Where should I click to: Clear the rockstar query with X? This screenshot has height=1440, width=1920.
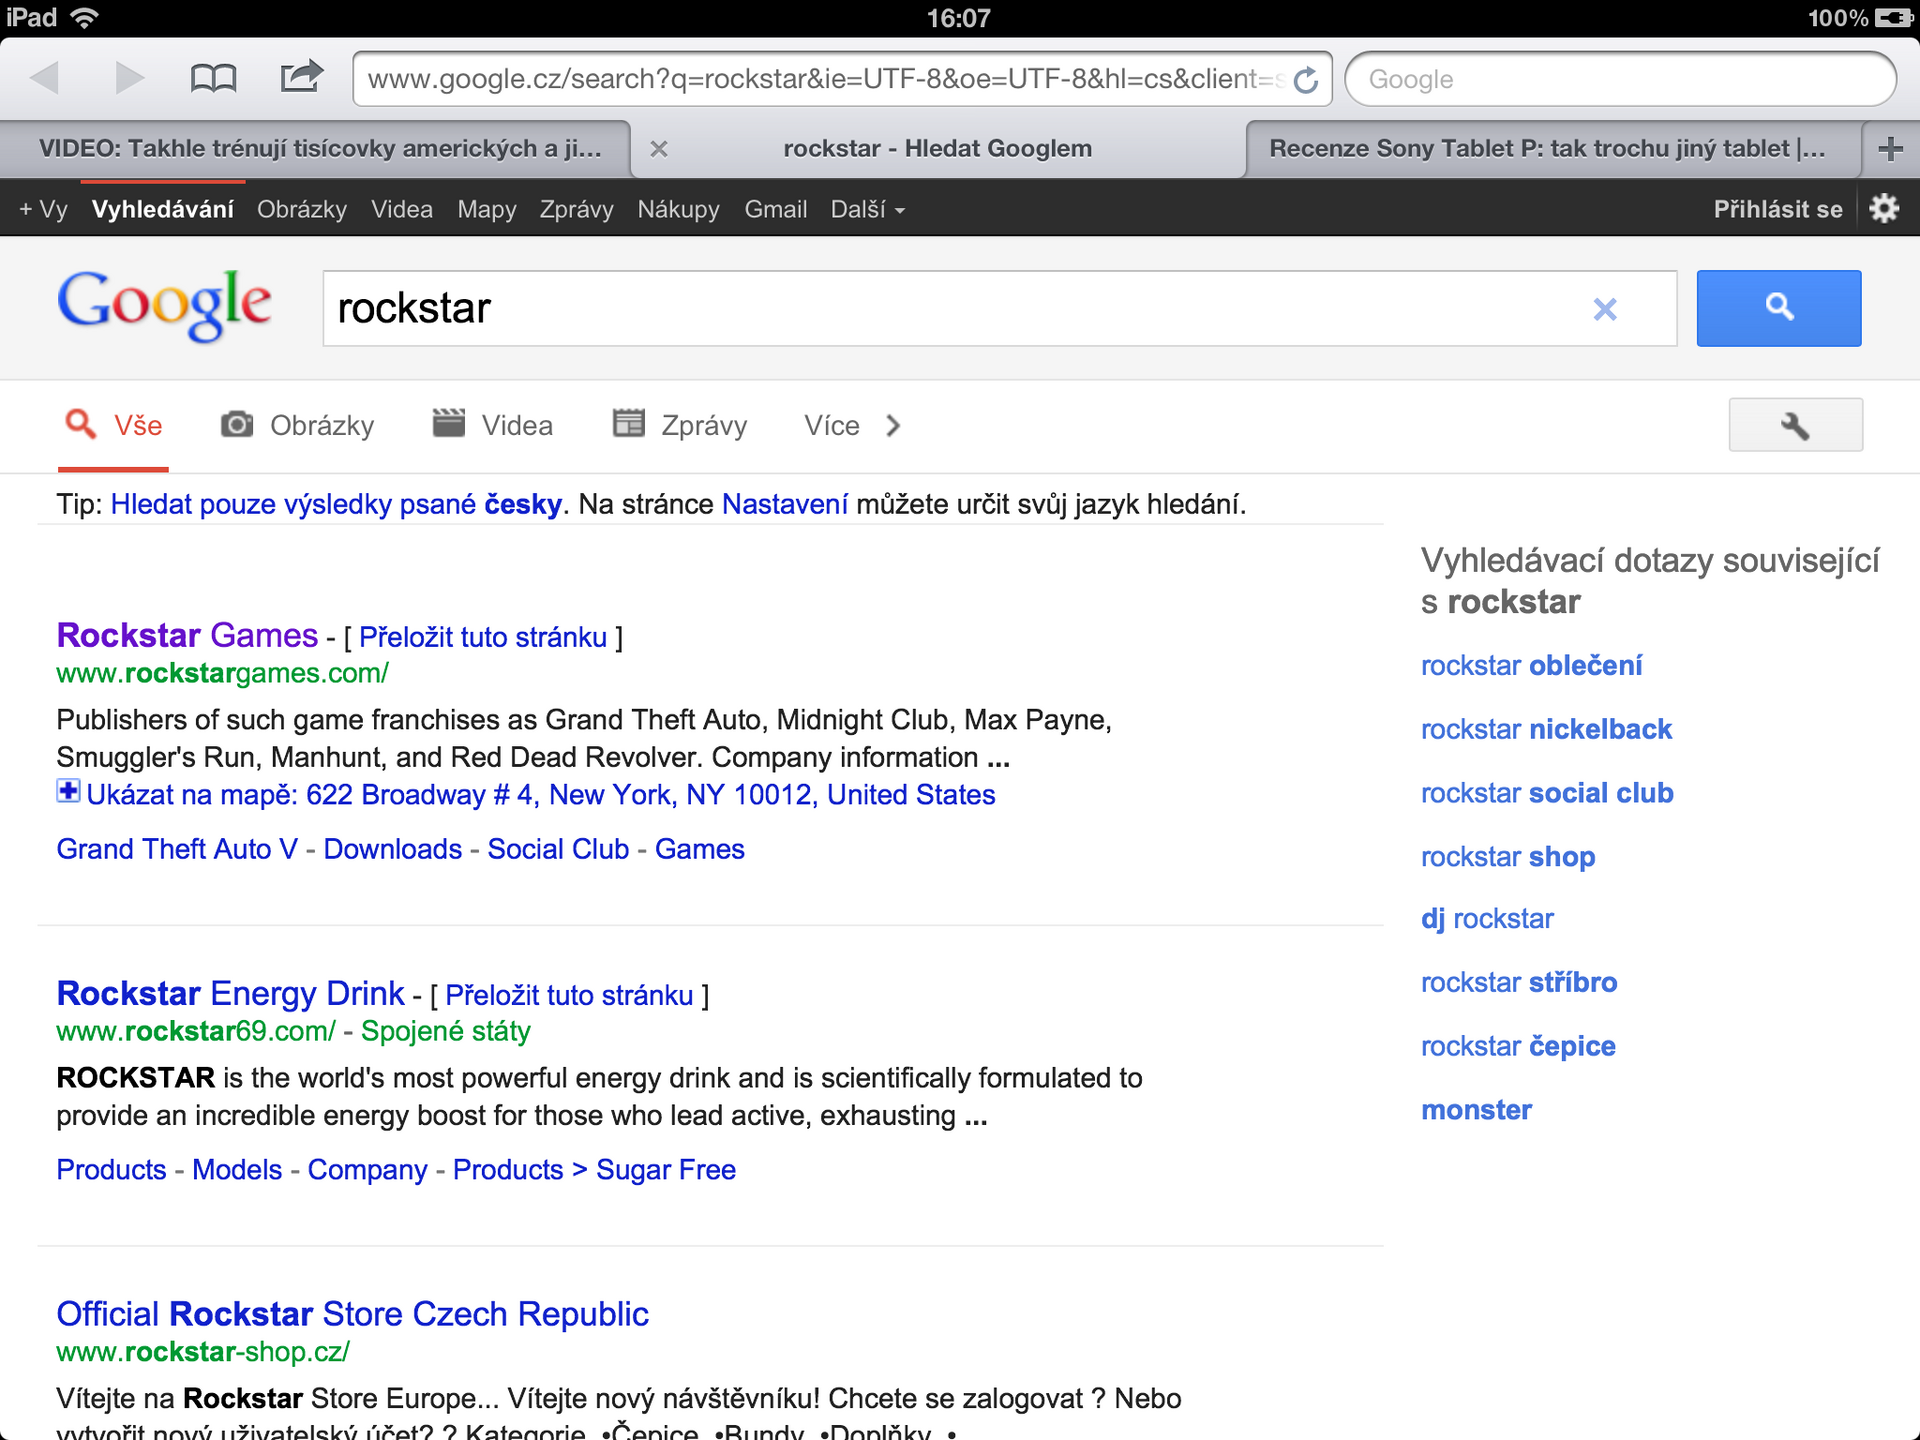1604,309
